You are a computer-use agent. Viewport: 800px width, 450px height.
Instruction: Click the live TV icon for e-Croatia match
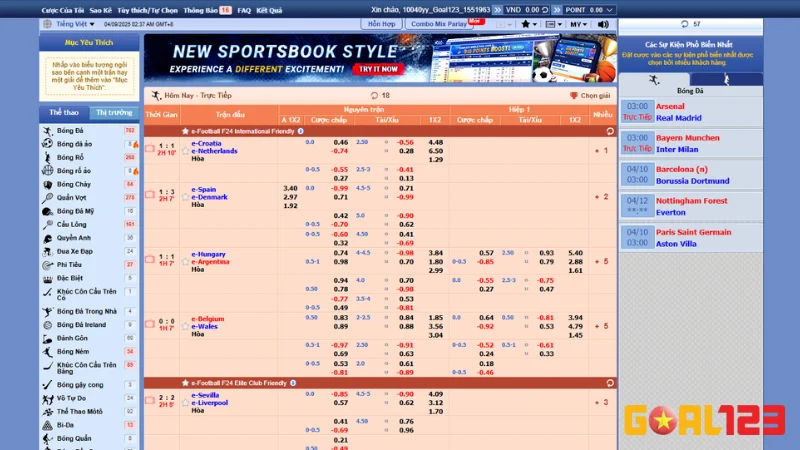150,148
